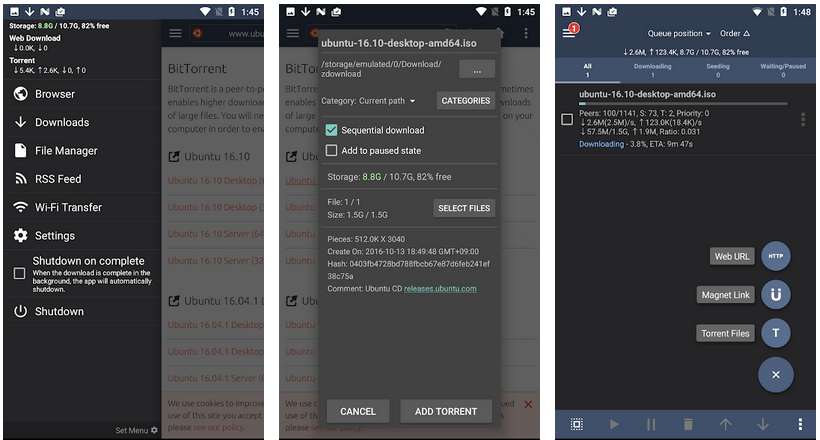Click the Shutdown power icon

coord(20,311)
